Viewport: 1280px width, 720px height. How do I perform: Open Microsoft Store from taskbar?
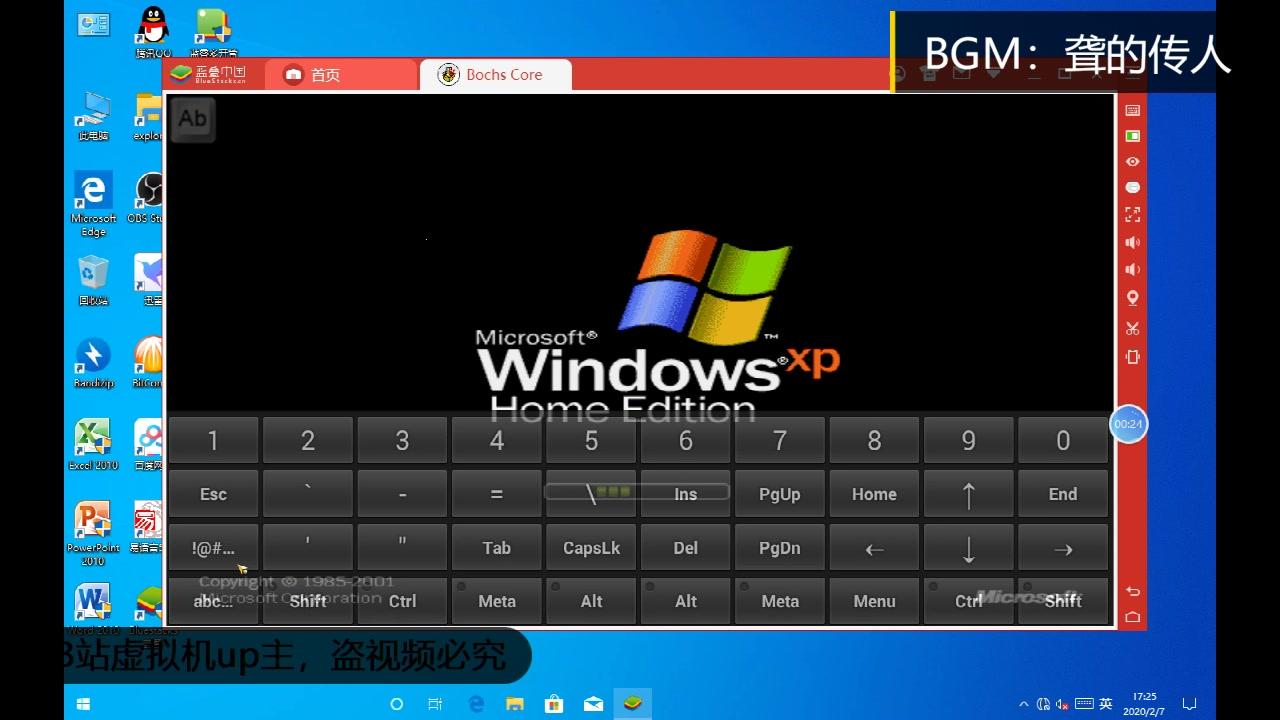pos(554,704)
